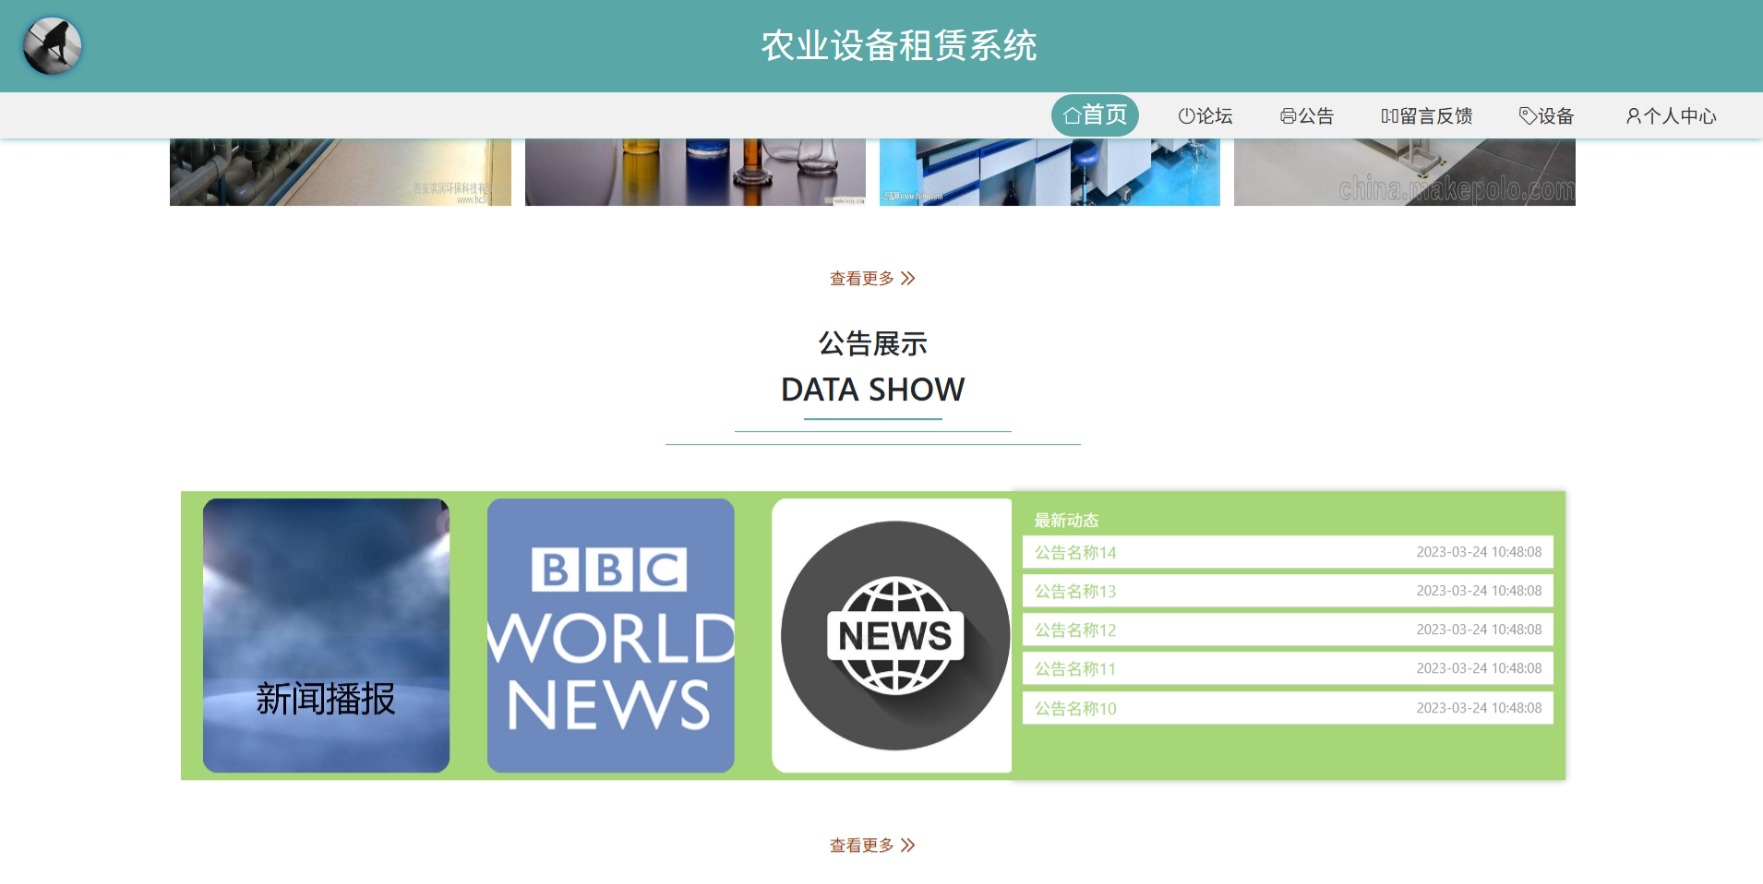
Task: Open the blue lab bench equipment image
Action: click(1050, 172)
